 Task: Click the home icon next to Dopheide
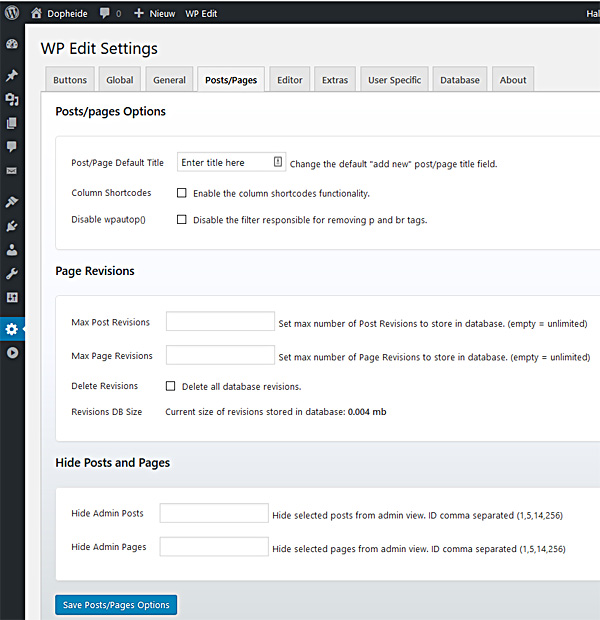coord(36,13)
